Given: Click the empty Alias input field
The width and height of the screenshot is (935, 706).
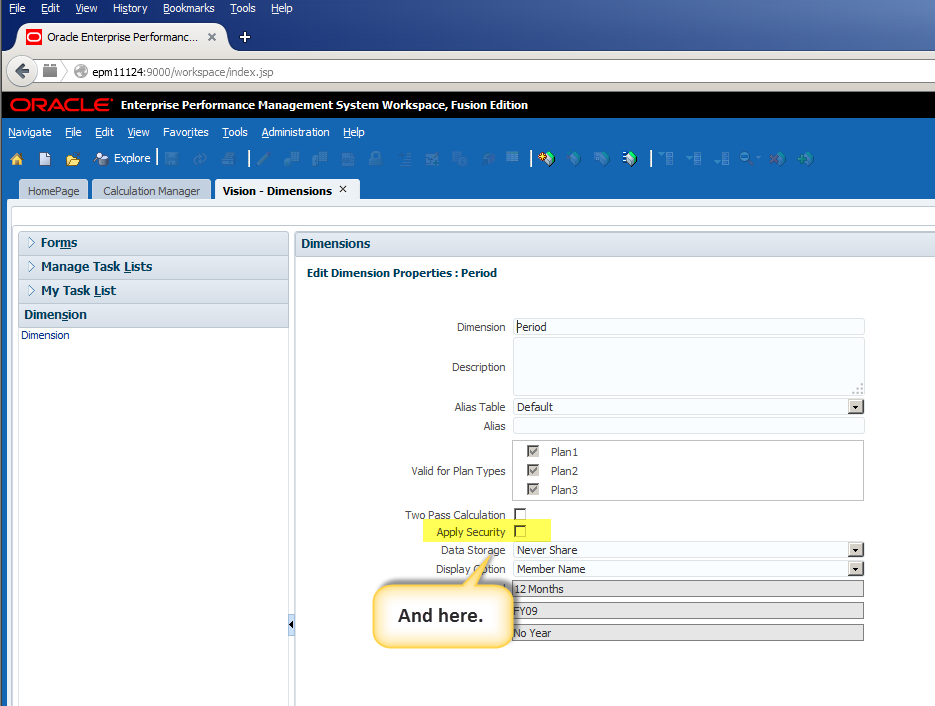Looking at the screenshot, I should (688, 426).
